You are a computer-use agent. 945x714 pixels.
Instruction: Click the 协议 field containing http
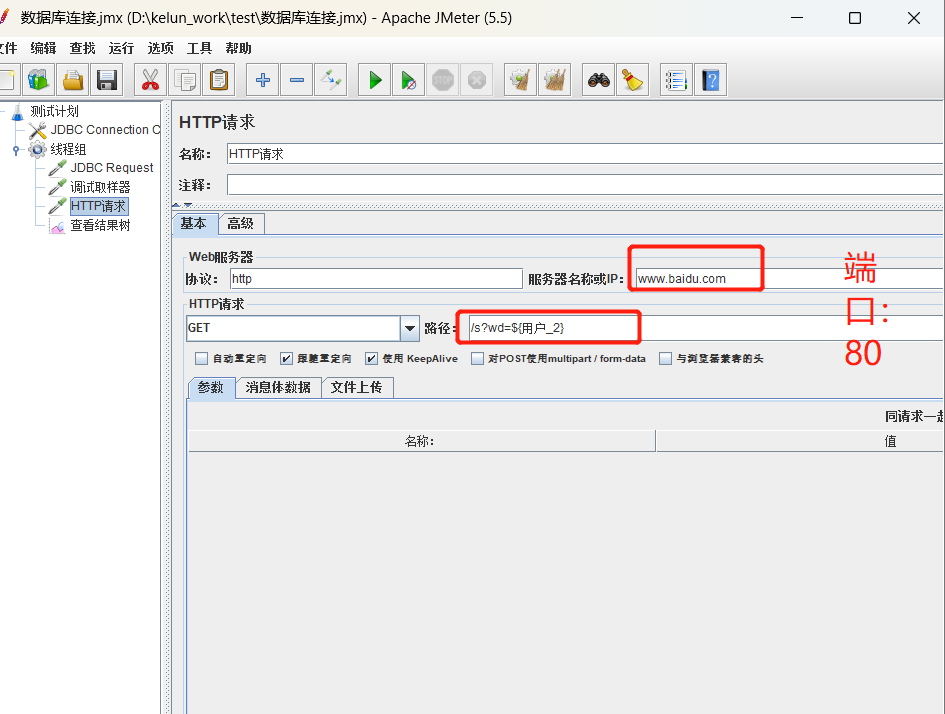(x=376, y=278)
